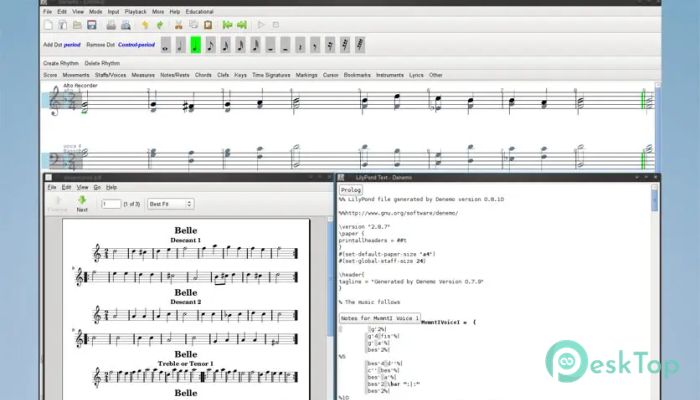
Task: Select the sixteenth rest button
Action: pyautogui.click(x=330, y=45)
